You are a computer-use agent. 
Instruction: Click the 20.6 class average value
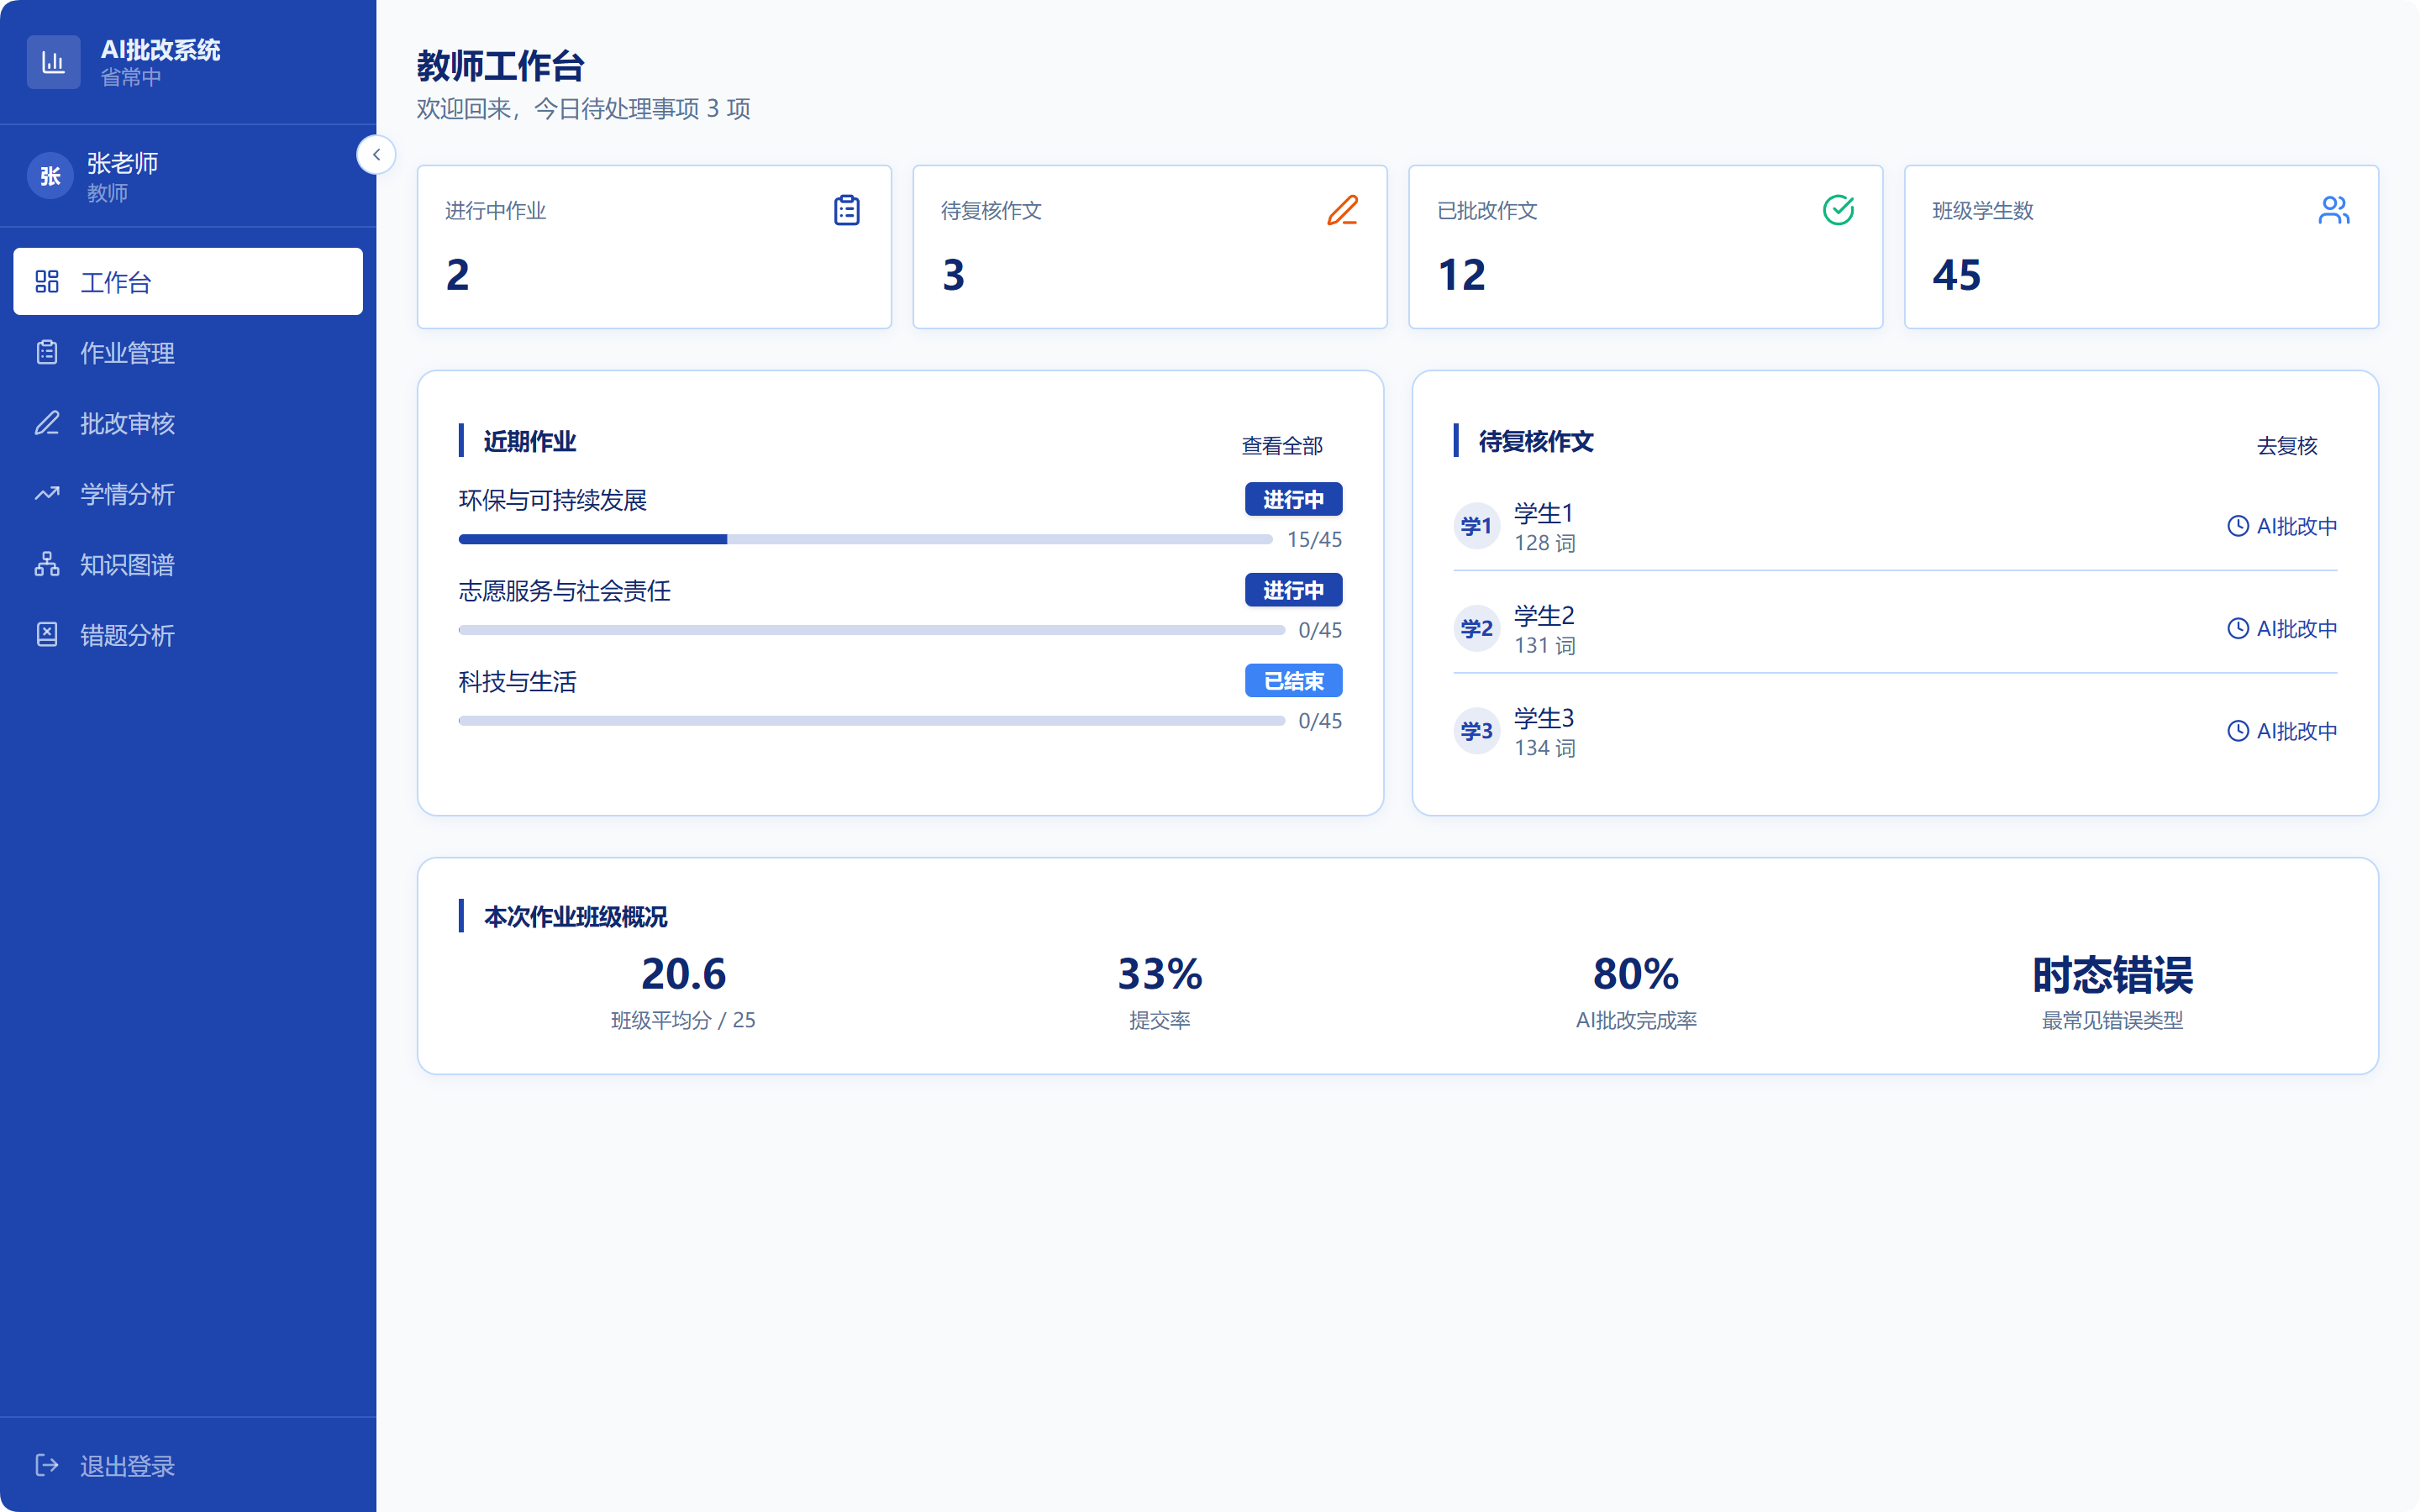click(x=683, y=973)
